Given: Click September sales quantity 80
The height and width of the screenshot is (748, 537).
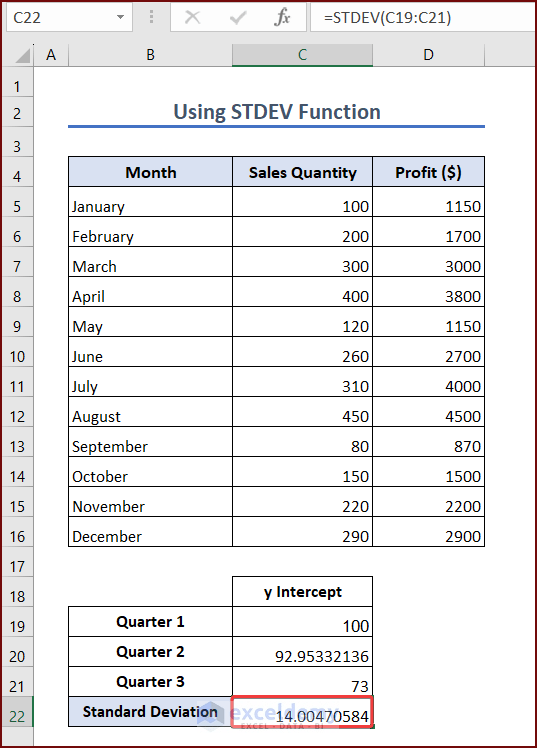Looking at the screenshot, I should coord(302,442).
